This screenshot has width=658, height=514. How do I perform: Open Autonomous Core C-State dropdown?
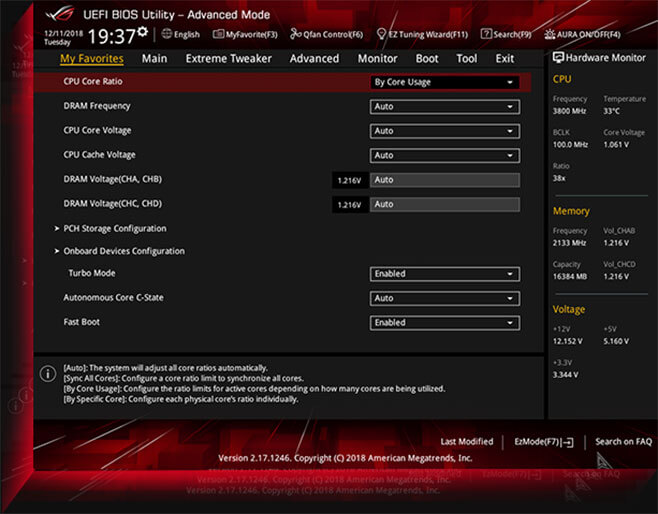click(x=444, y=298)
